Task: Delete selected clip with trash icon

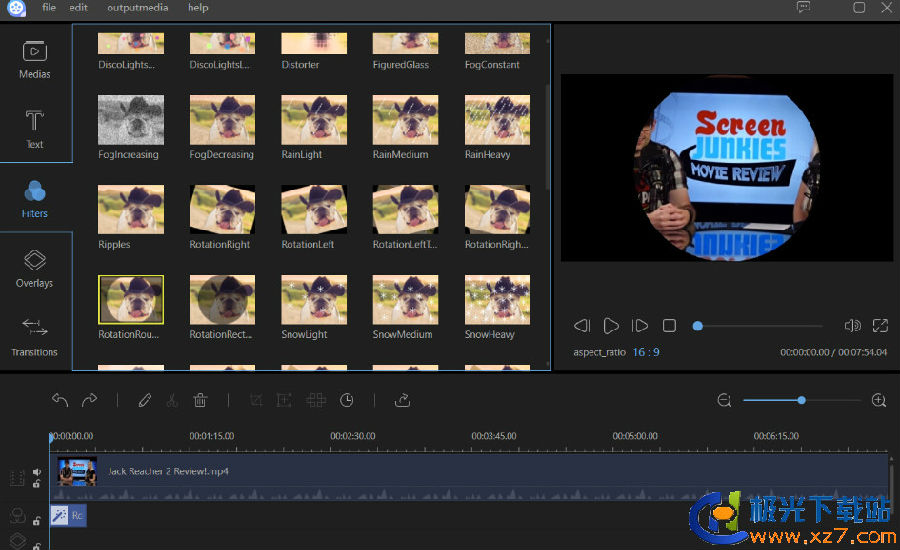Action: pos(200,400)
